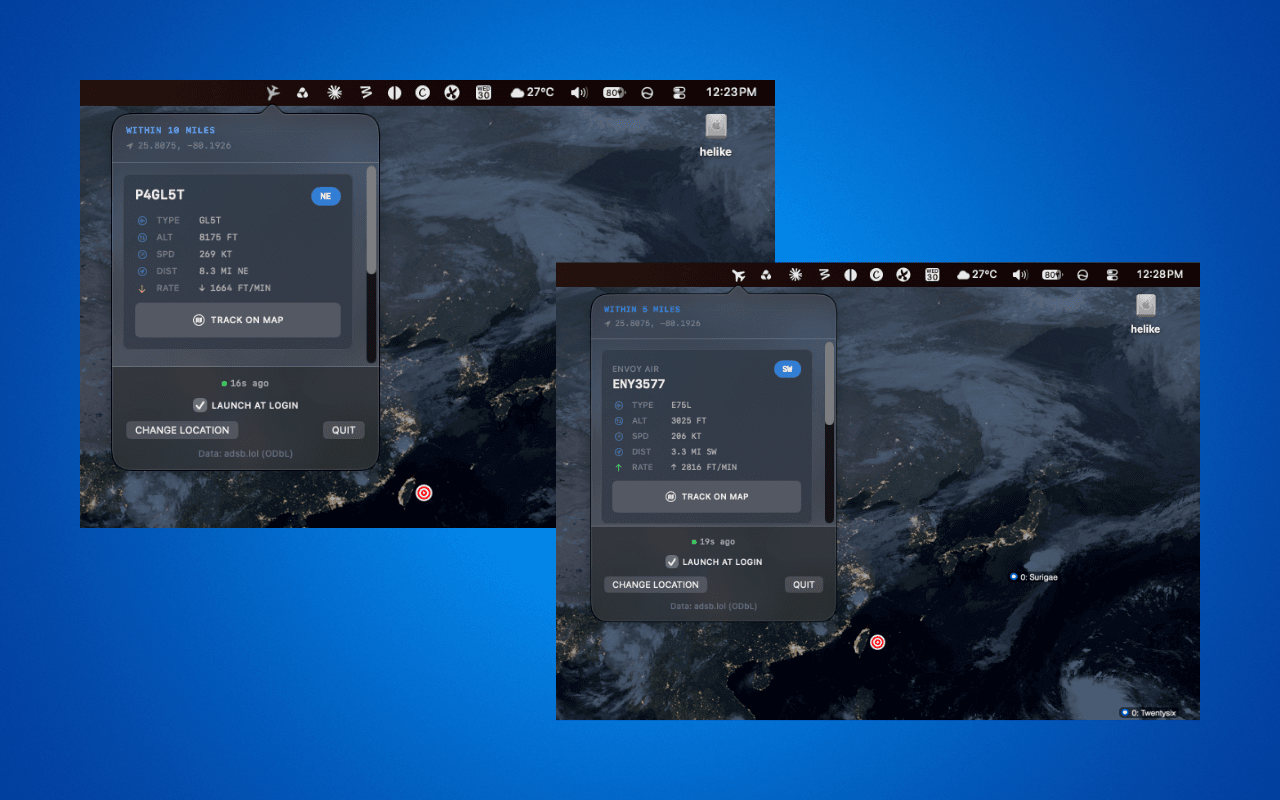Screen dimensions: 1280x800
Task: Click the scrollbar in the ENY3577 flight list
Action: pos(829,384)
